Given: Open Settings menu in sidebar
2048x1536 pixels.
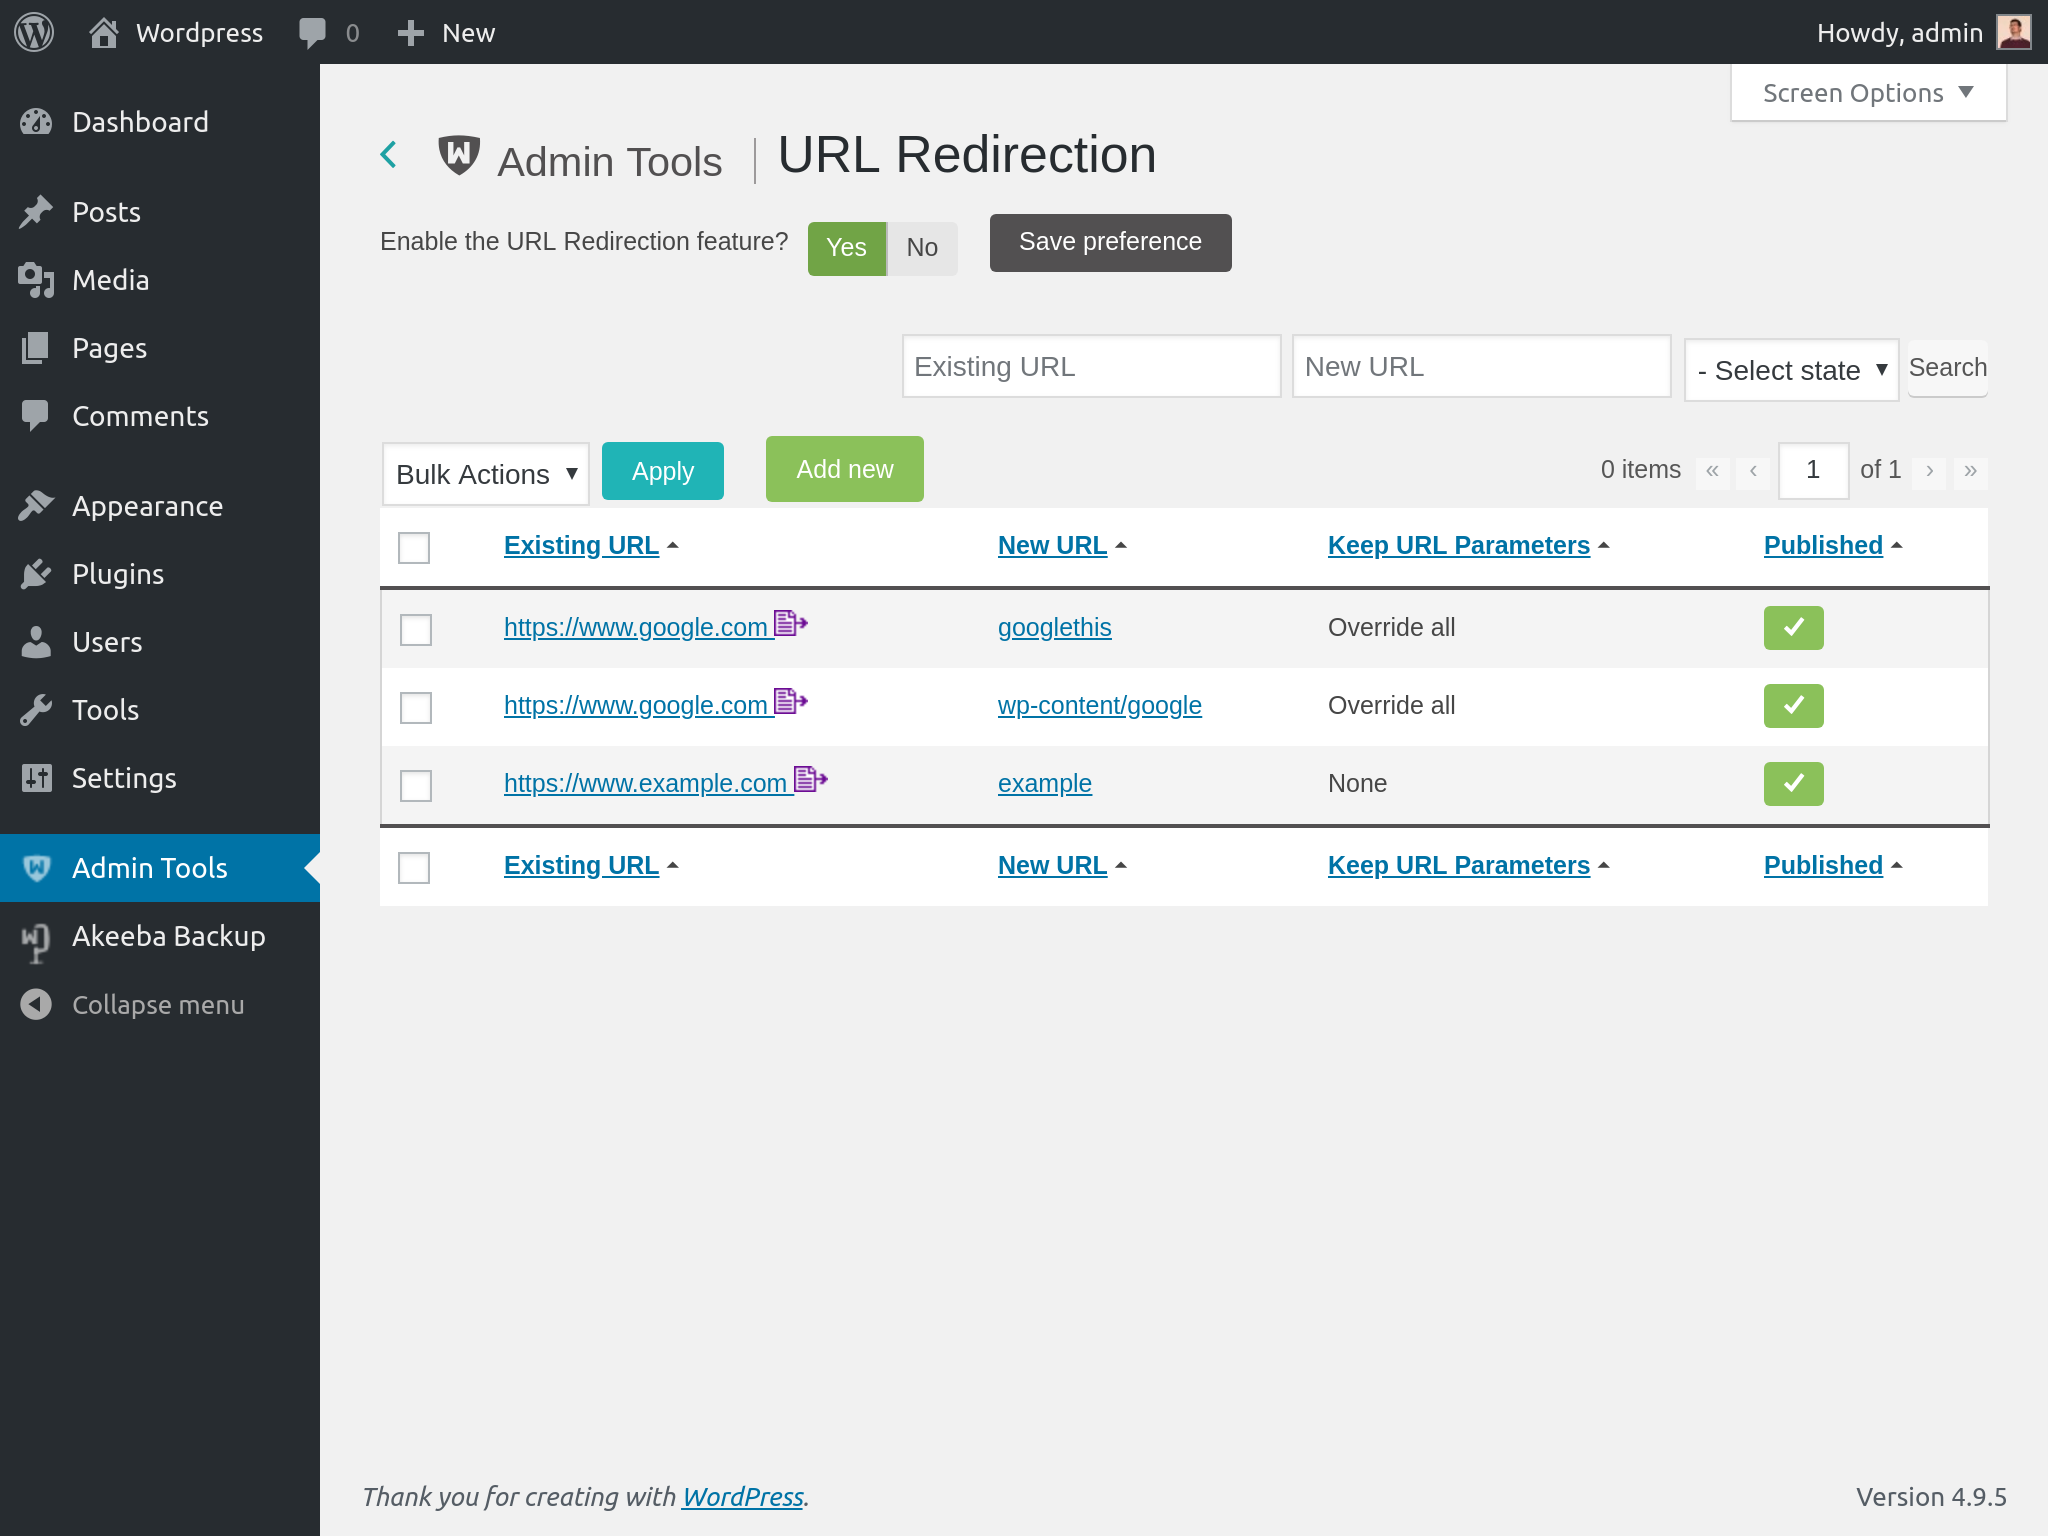Looking at the screenshot, I should coord(160,778).
